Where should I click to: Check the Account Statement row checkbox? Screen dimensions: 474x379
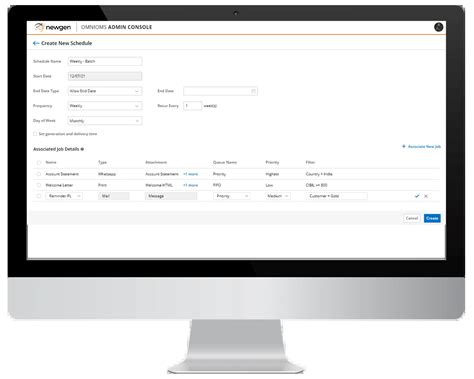39,174
